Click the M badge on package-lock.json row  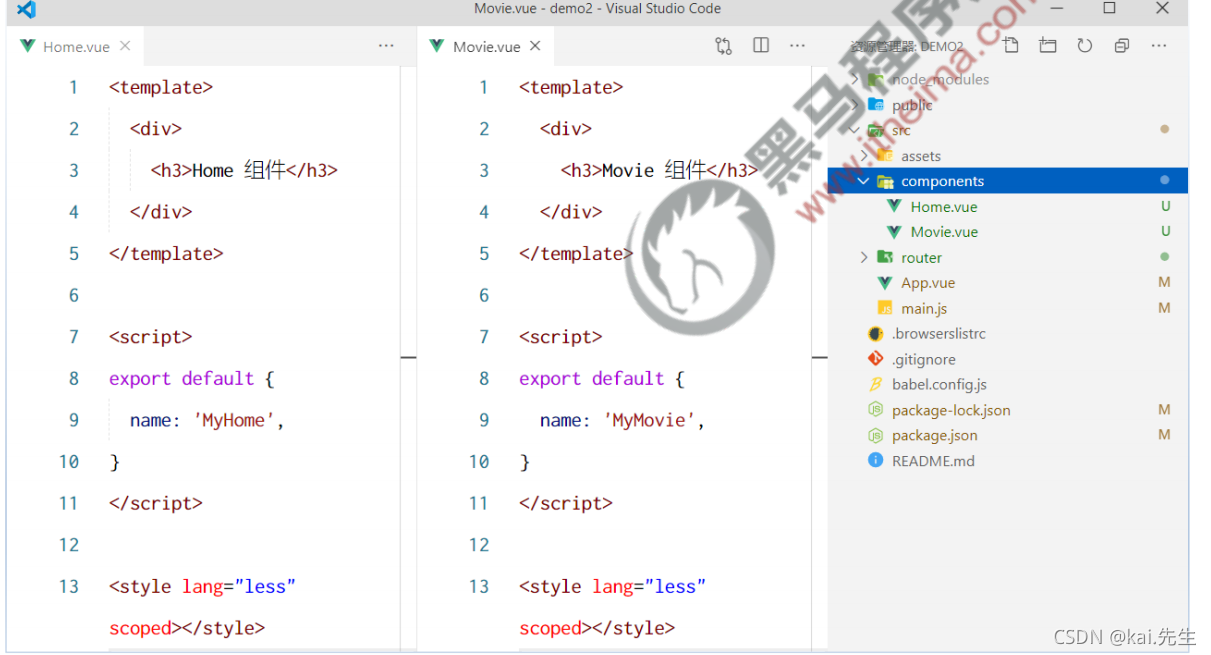[1164, 410]
